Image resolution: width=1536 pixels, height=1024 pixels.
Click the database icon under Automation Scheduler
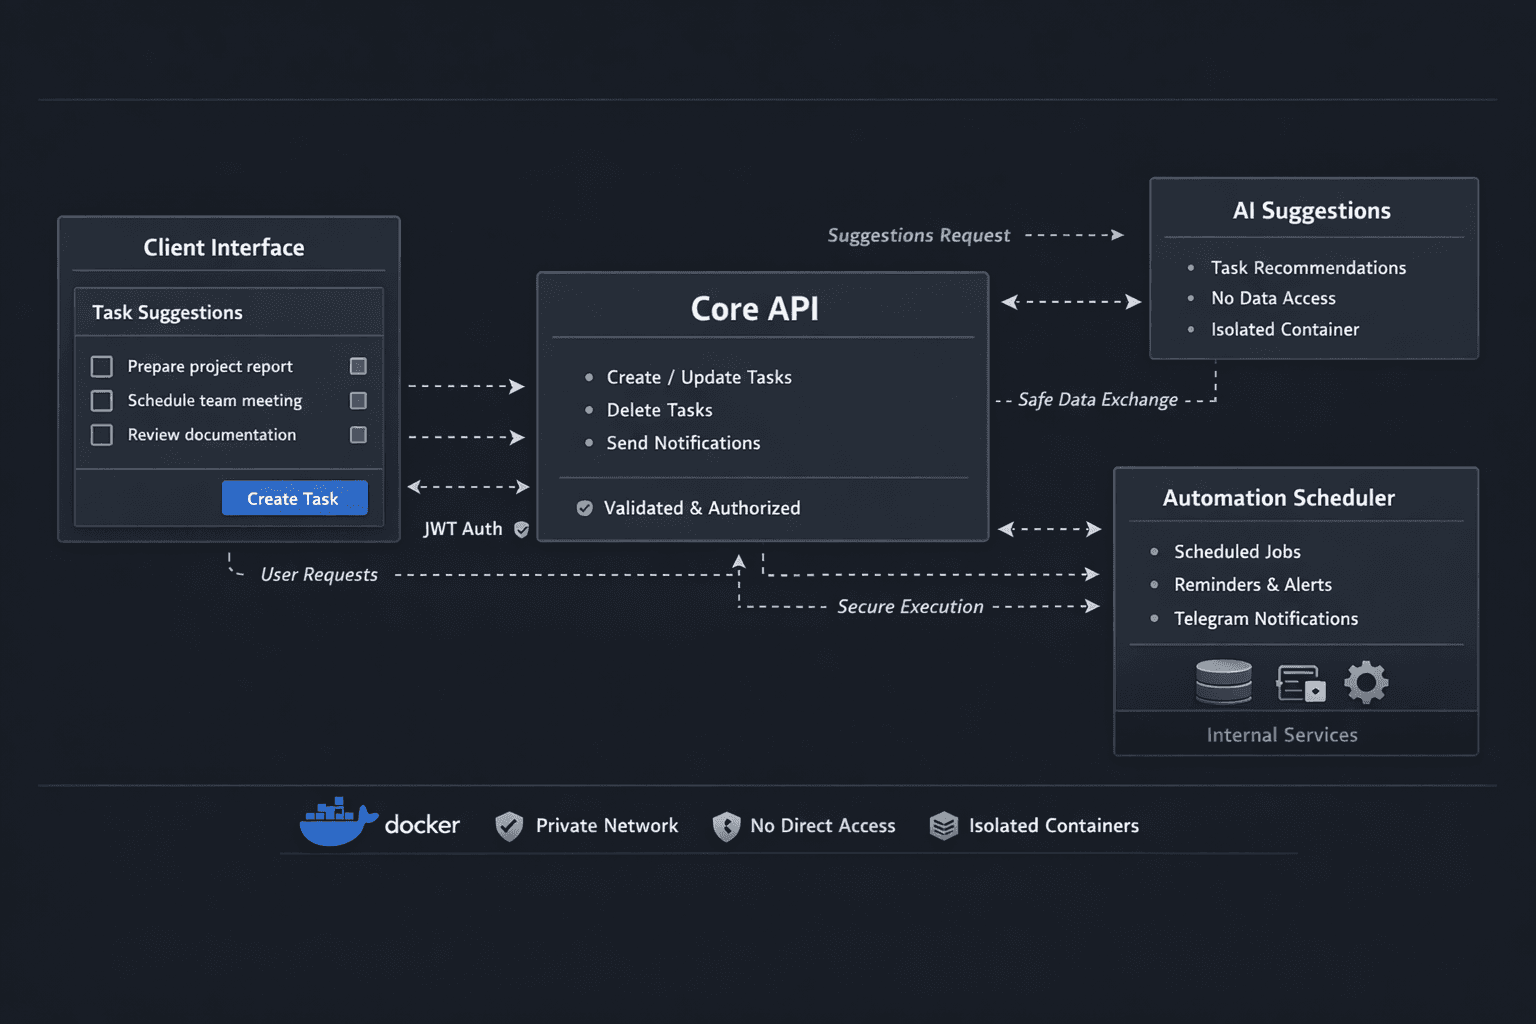click(1222, 681)
